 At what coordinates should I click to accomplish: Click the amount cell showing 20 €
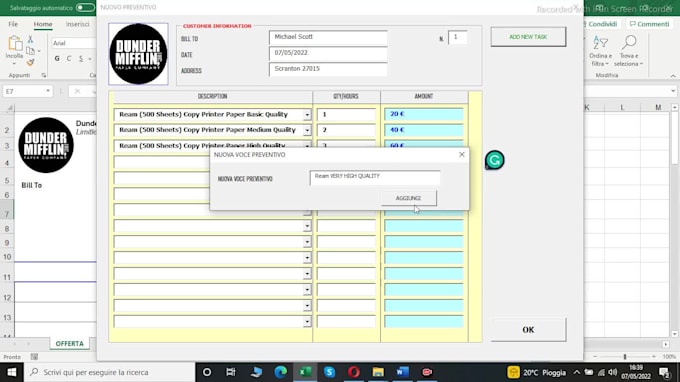[x=424, y=114]
